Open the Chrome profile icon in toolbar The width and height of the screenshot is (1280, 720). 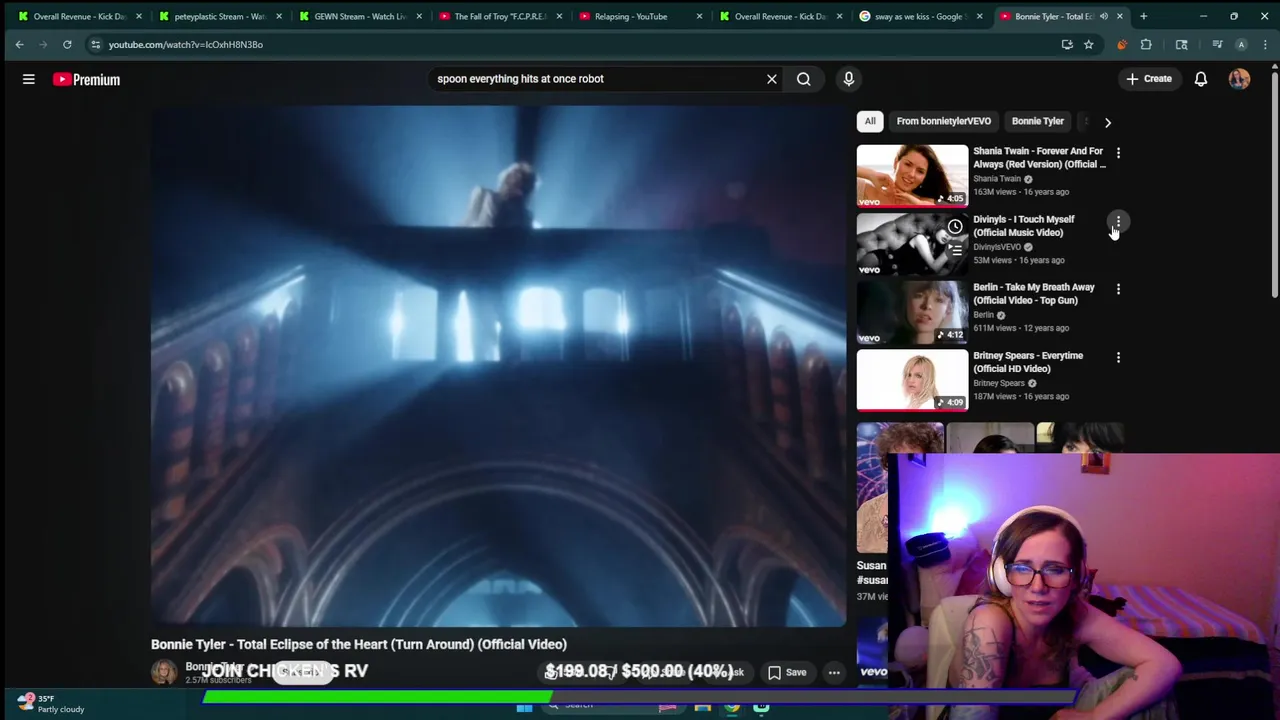(x=1241, y=44)
